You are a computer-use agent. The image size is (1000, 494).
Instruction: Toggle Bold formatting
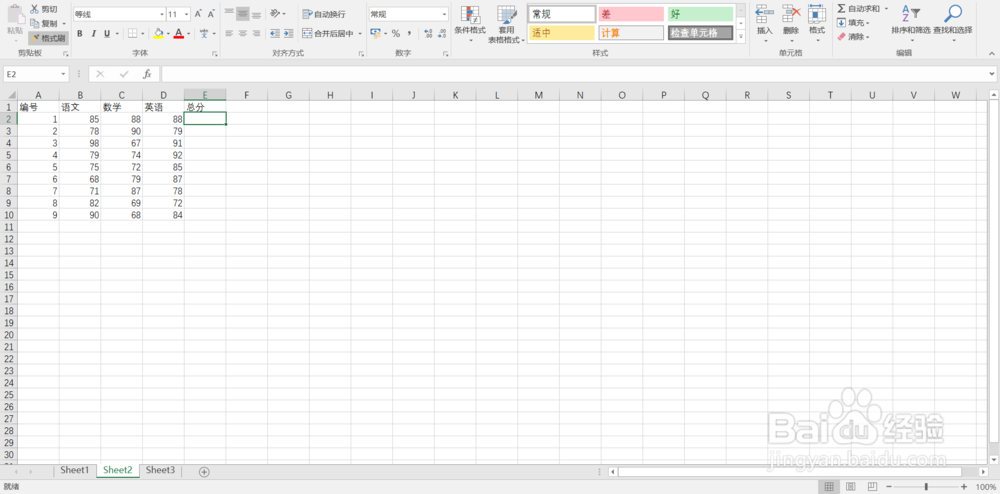pyautogui.click(x=80, y=33)
